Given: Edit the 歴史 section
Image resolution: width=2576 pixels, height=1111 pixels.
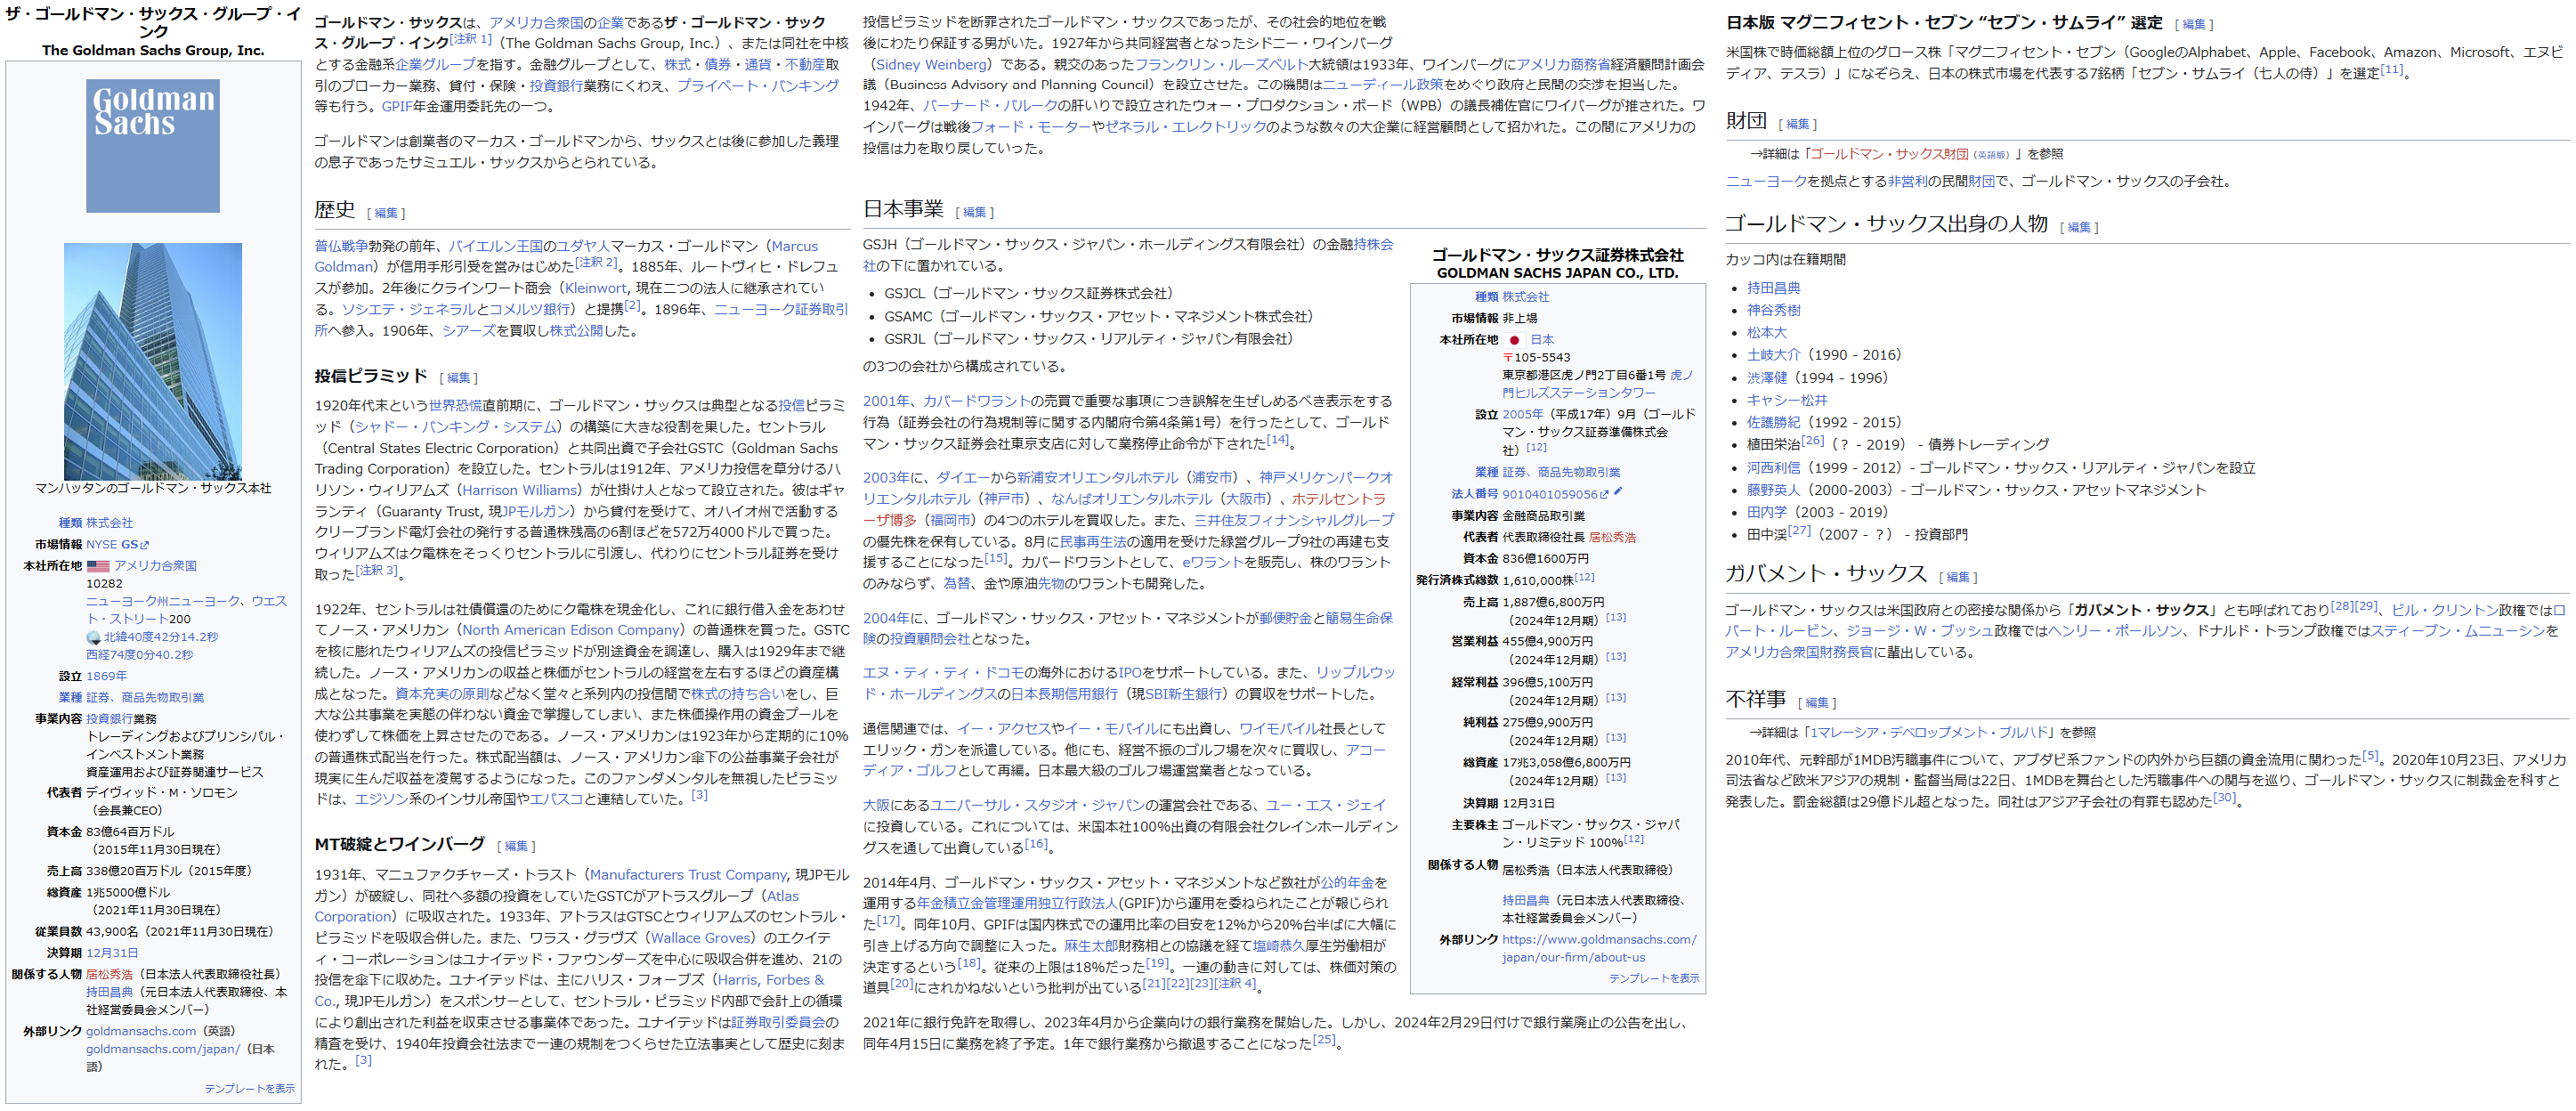Looking at the screenshot, I should tap(386, 213).
